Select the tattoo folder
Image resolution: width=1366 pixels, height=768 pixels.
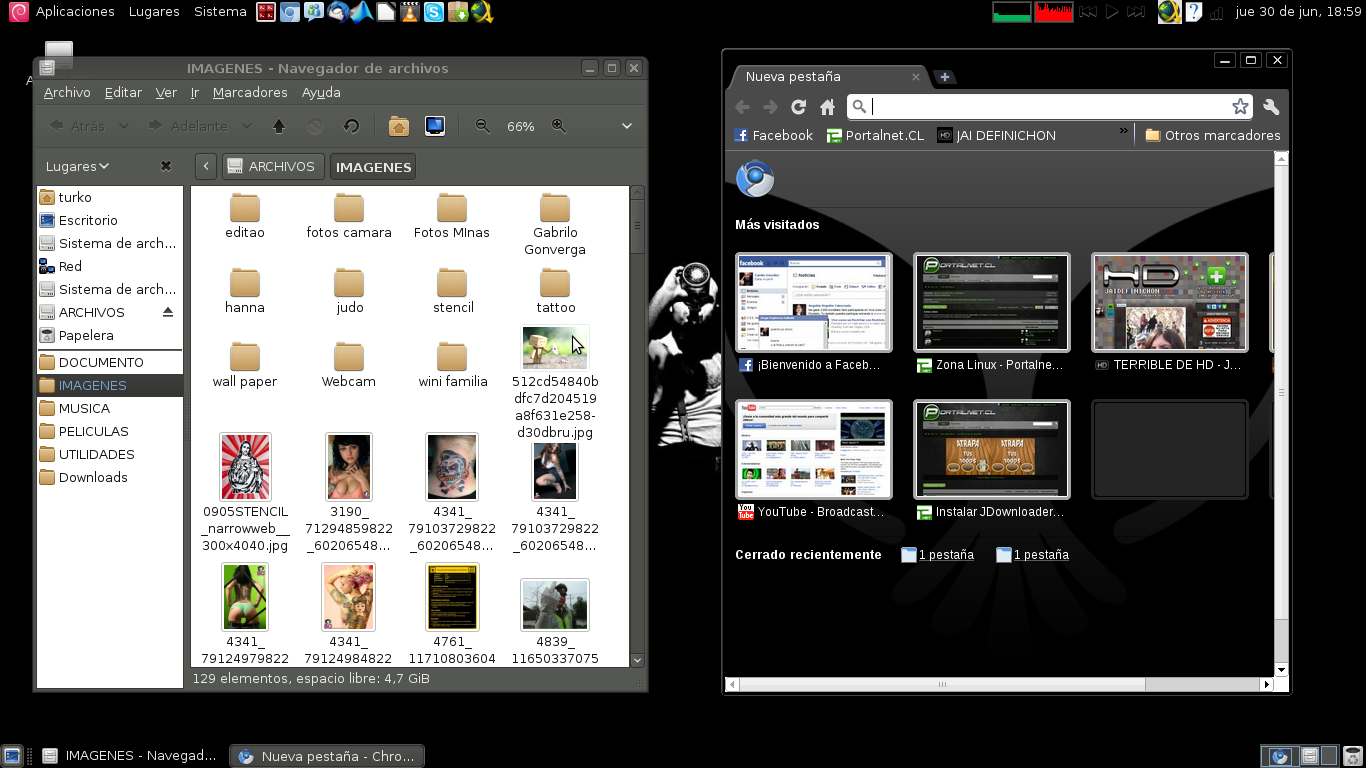point(555,292)
